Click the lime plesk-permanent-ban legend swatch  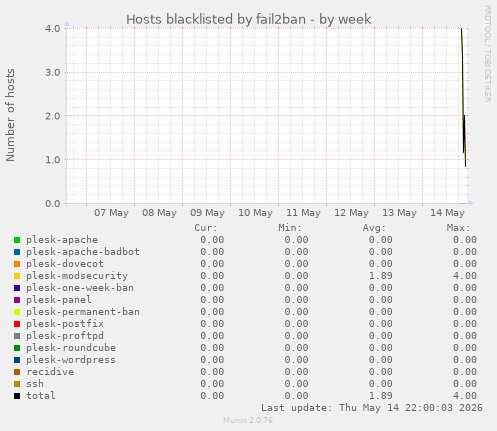click(17, 312)
